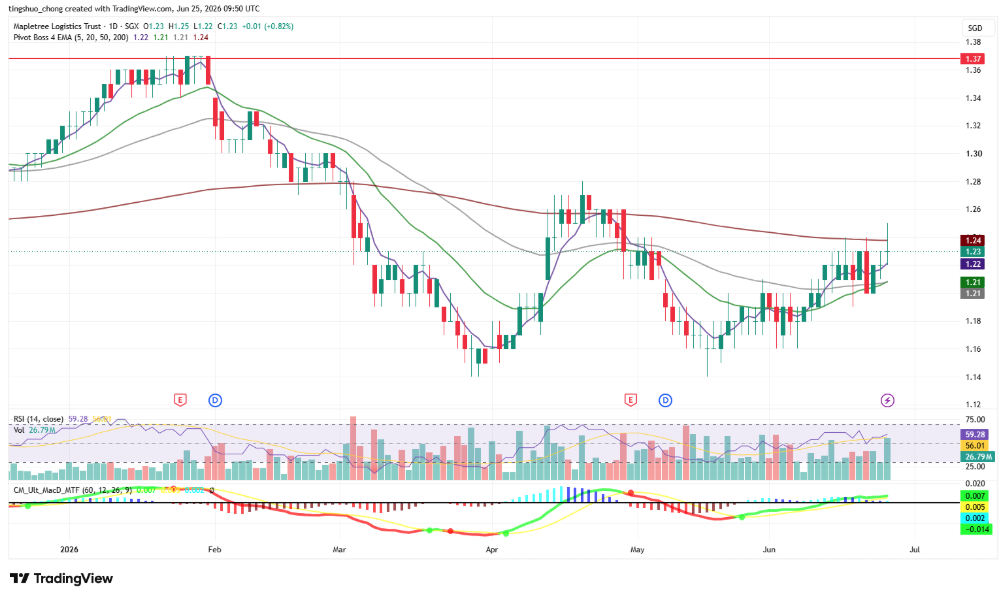Click the teal 1.23 last price label
1003x594 pixels.
tap(973, 252)
